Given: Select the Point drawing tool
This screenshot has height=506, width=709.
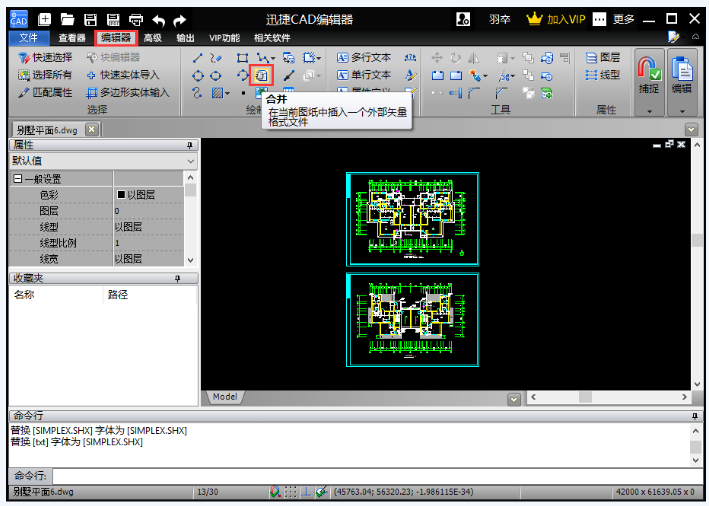Looking at the screenshot, I should 243,93.
